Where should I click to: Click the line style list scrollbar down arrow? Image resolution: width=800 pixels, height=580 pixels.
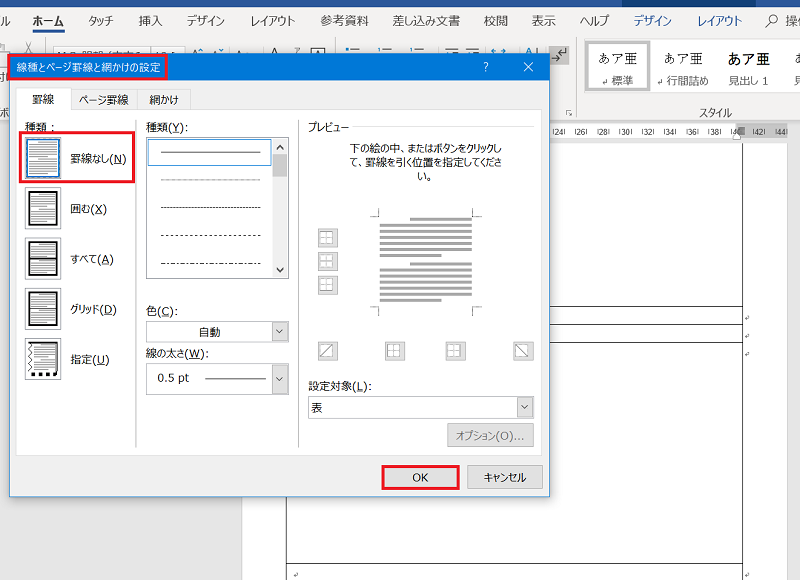click(280, 269)
